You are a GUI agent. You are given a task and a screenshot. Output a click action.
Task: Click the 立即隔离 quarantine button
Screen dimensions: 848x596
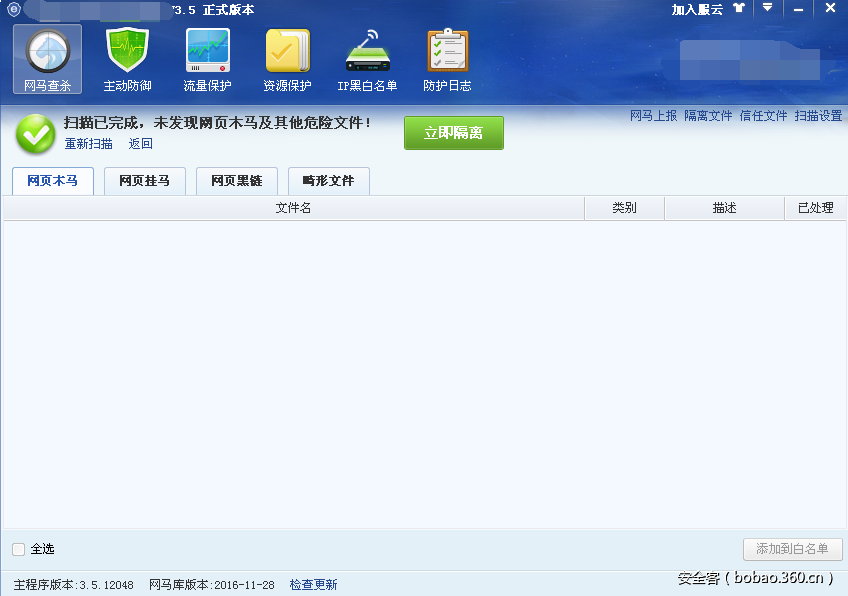tap(453, 132)
